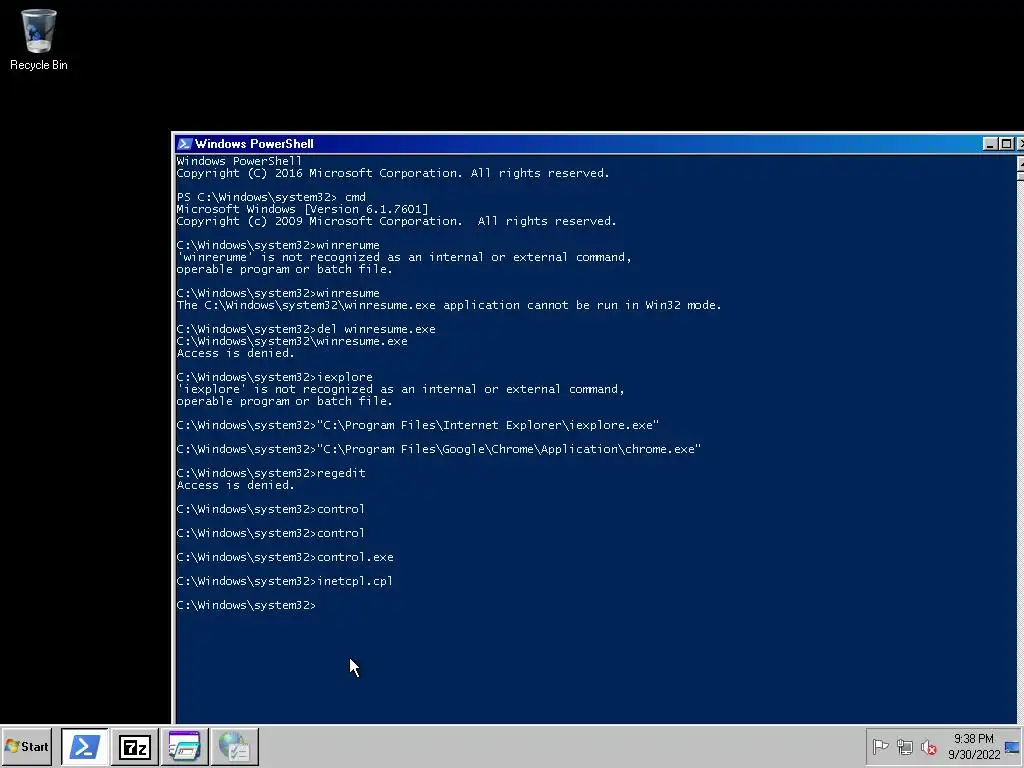Click the 'C:\Windows\system32>iexplore' command line
The height and width of the screenshot is (768, 1024).
pyautogui.click(x=274, y=377)
